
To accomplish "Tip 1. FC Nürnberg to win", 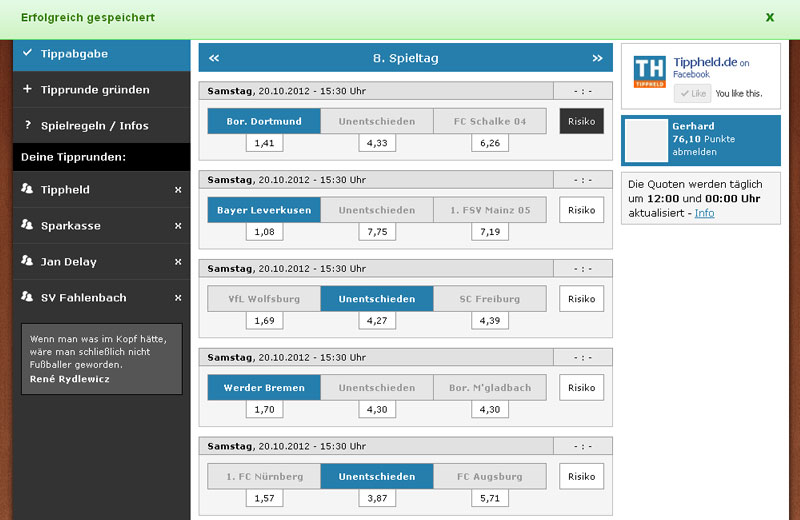I will 264,476.
